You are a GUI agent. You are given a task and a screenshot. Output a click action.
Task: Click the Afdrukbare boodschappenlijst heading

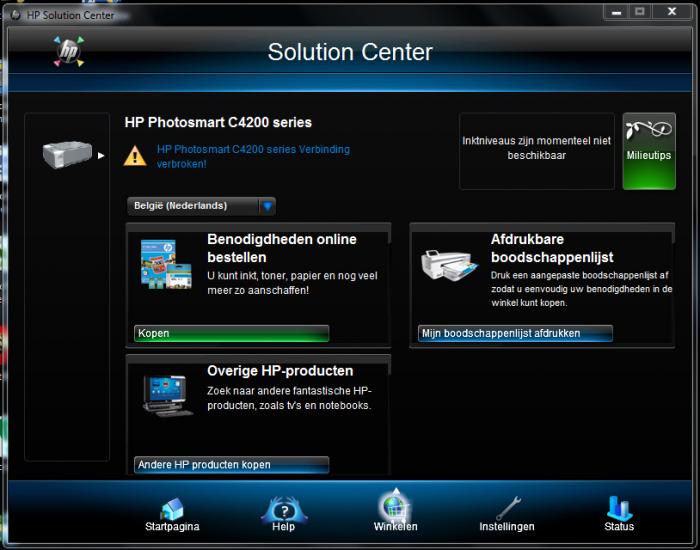552,248
